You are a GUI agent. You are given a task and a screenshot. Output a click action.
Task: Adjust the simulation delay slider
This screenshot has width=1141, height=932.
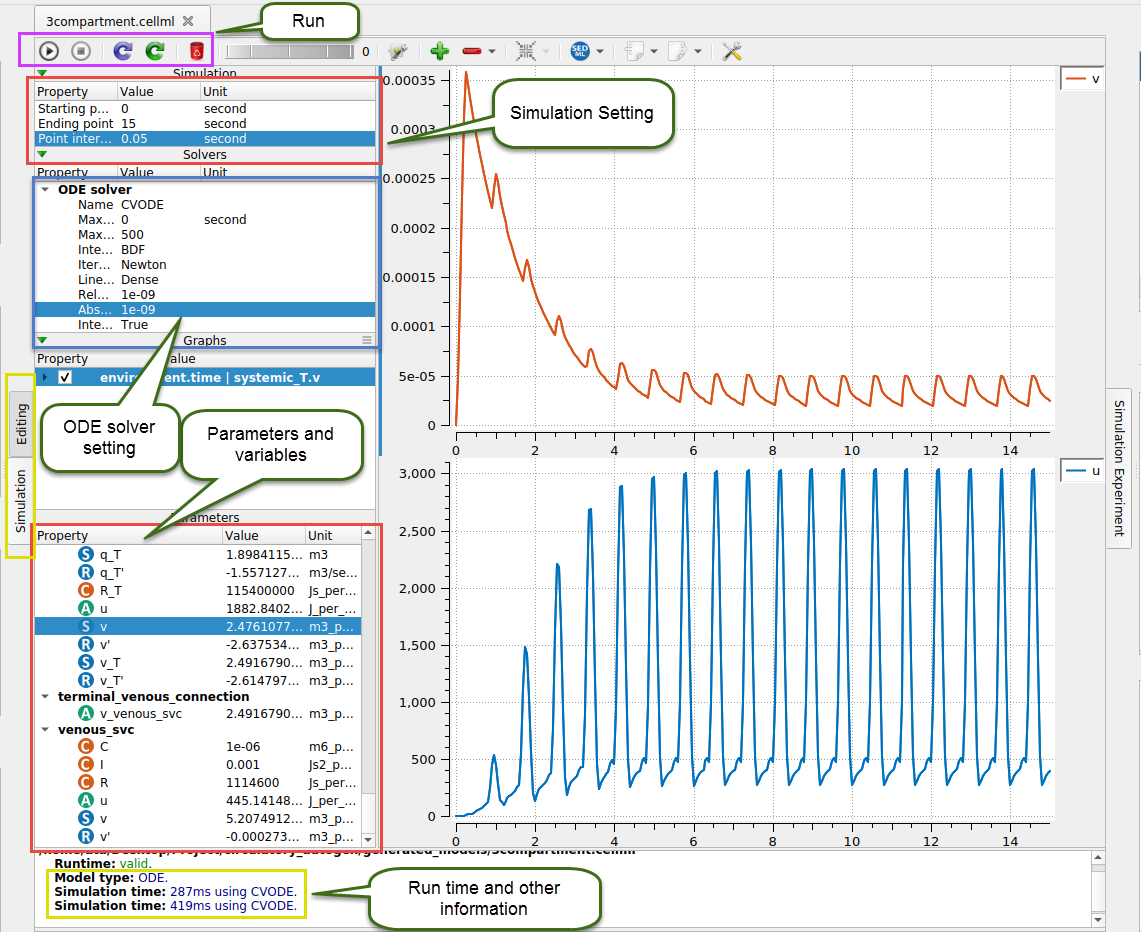[x=289, y=51]
